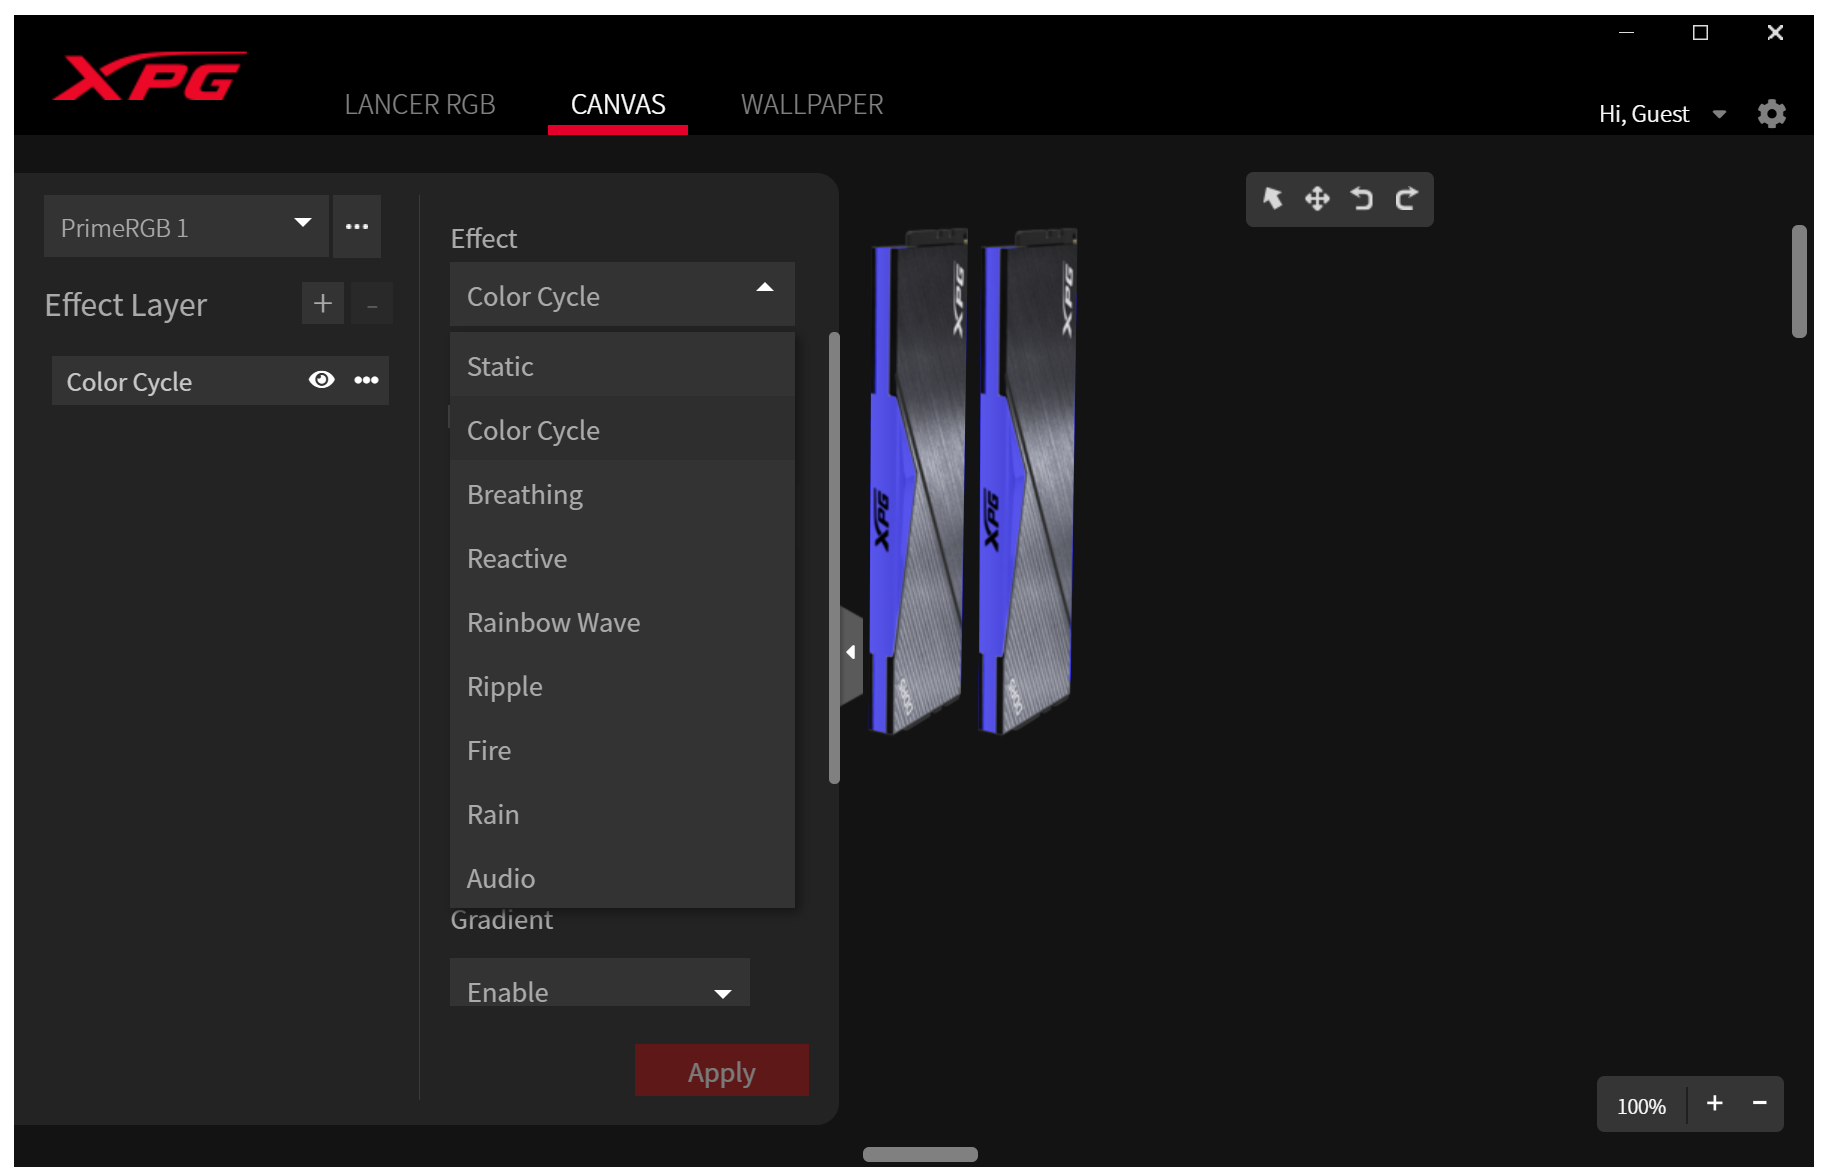Select the pointer selection tool
Image resolution: width=1824 pixels, height=1171 pixels.
(x=1272, y=199)
